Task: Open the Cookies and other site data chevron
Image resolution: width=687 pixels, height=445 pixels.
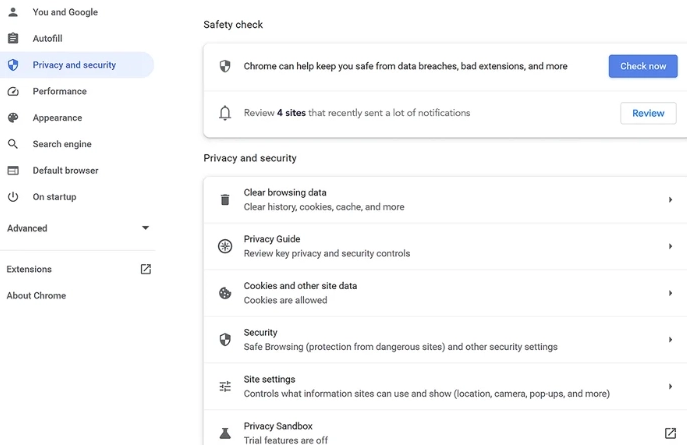Action: (670, 293)
